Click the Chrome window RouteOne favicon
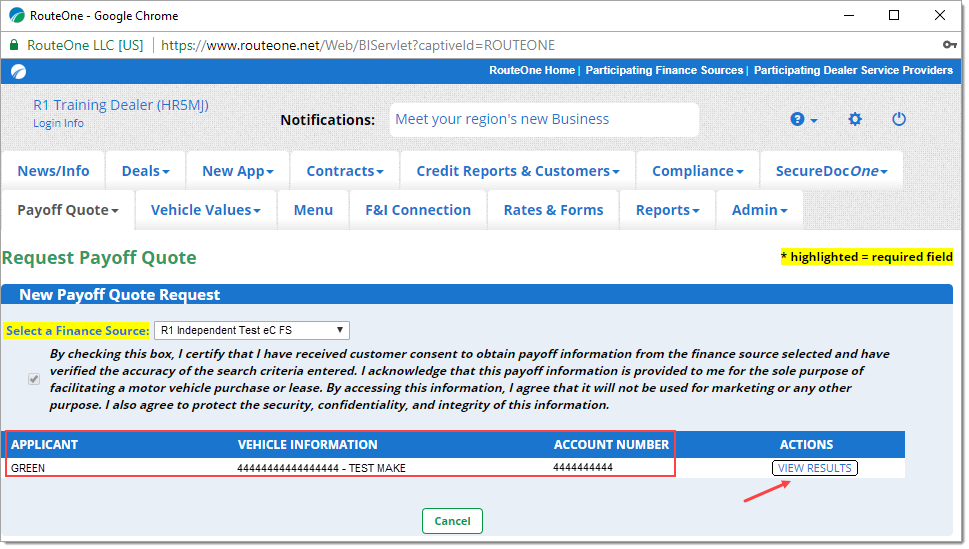The image size is (969, 549). click(x=17, y=15)
